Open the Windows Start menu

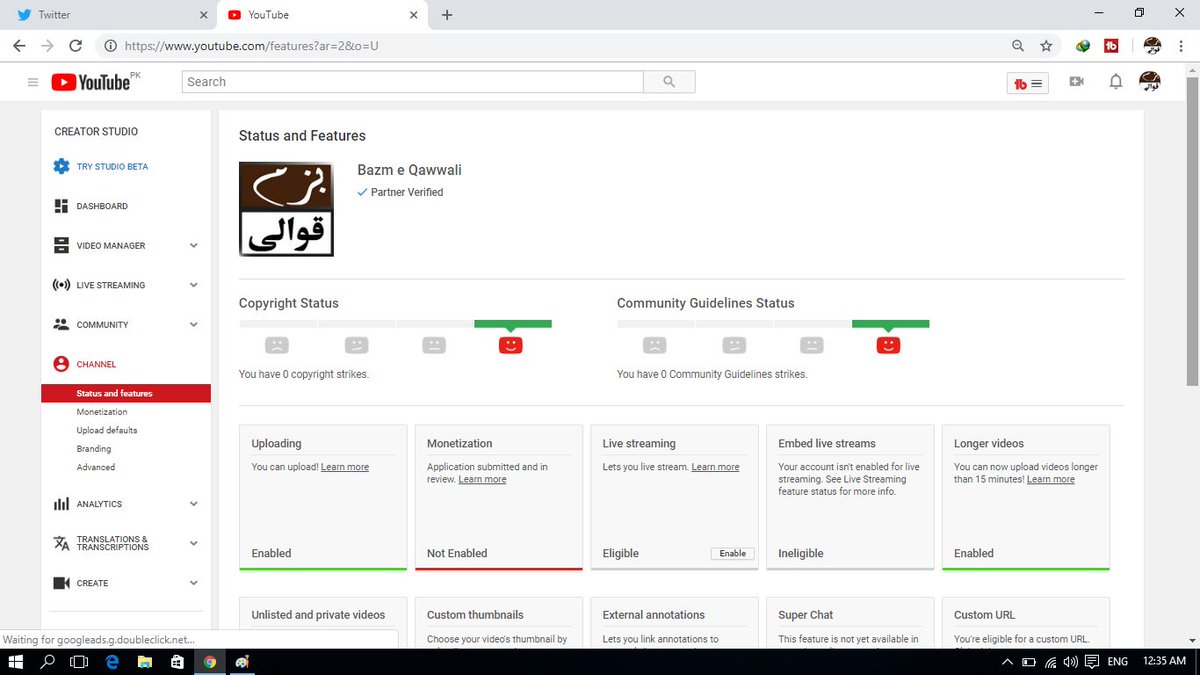pyautogui.click(x=16, y=662)
